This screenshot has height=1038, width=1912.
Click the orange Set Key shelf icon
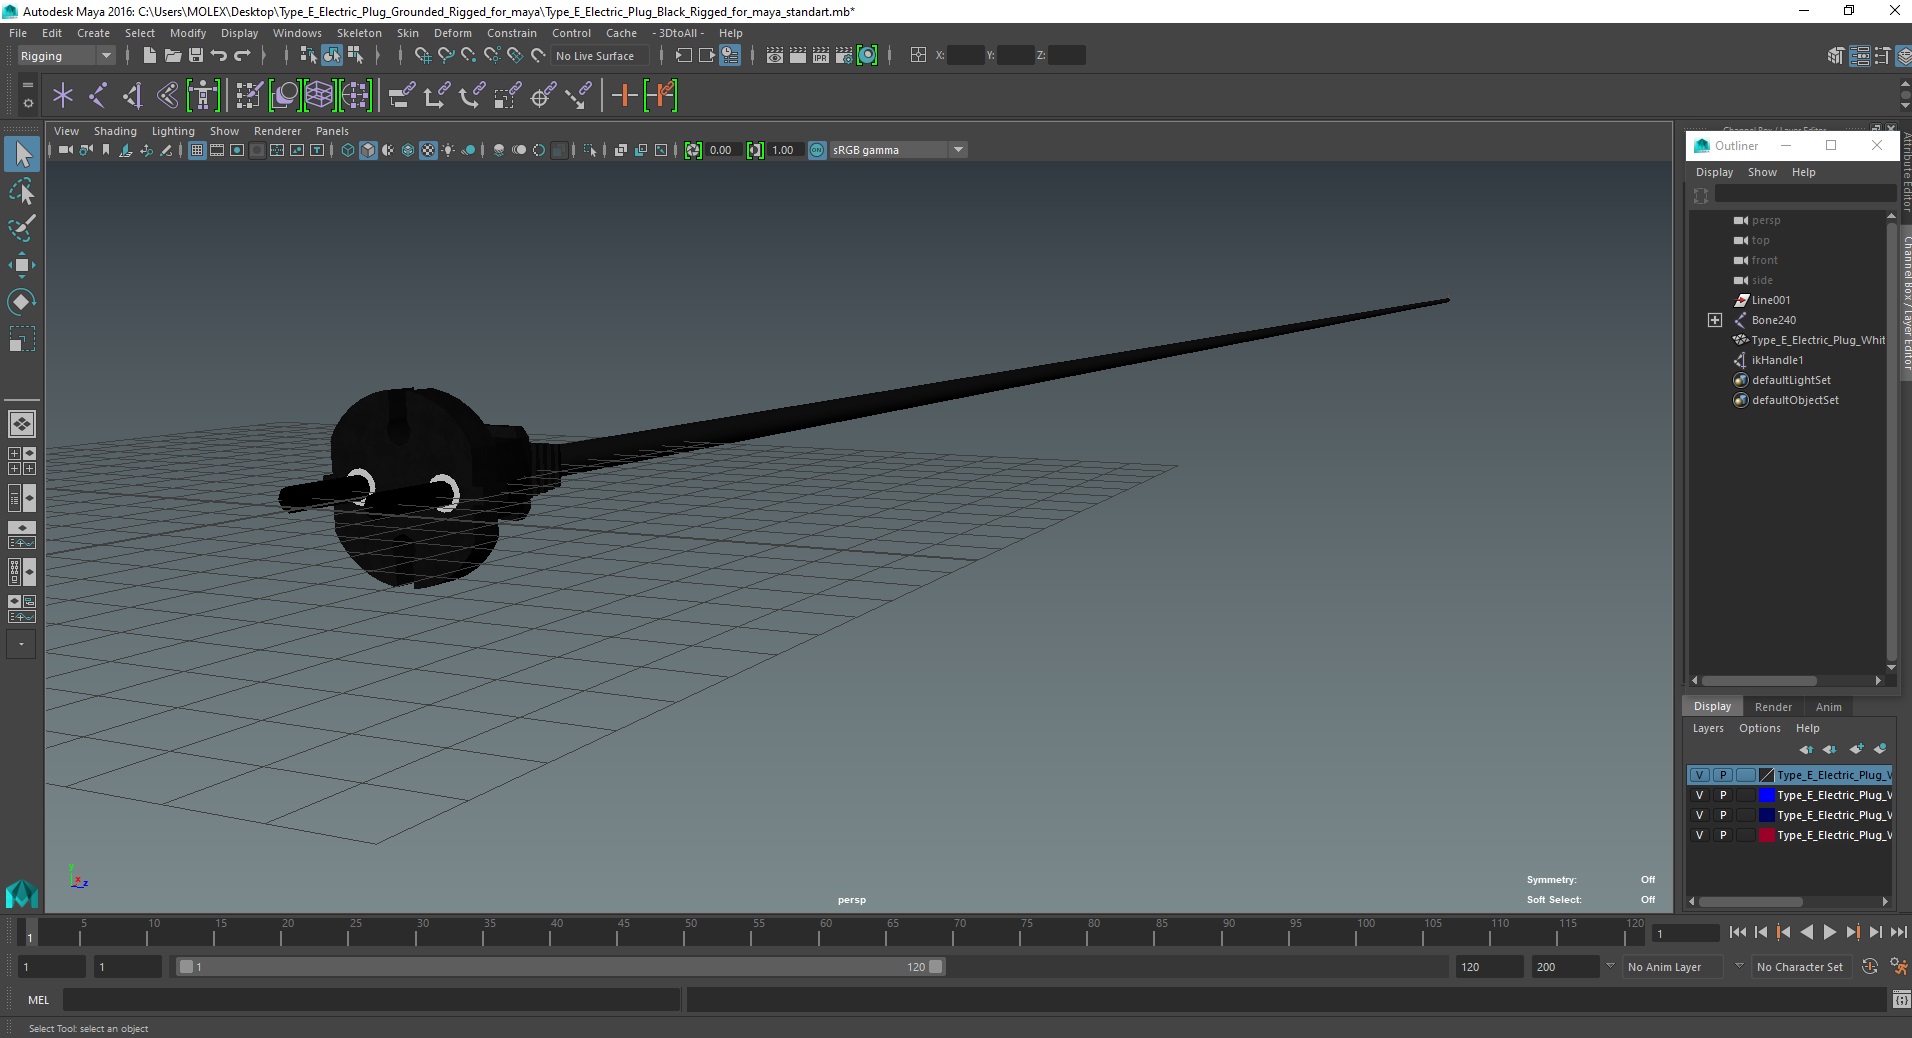(x=624, y=96)
